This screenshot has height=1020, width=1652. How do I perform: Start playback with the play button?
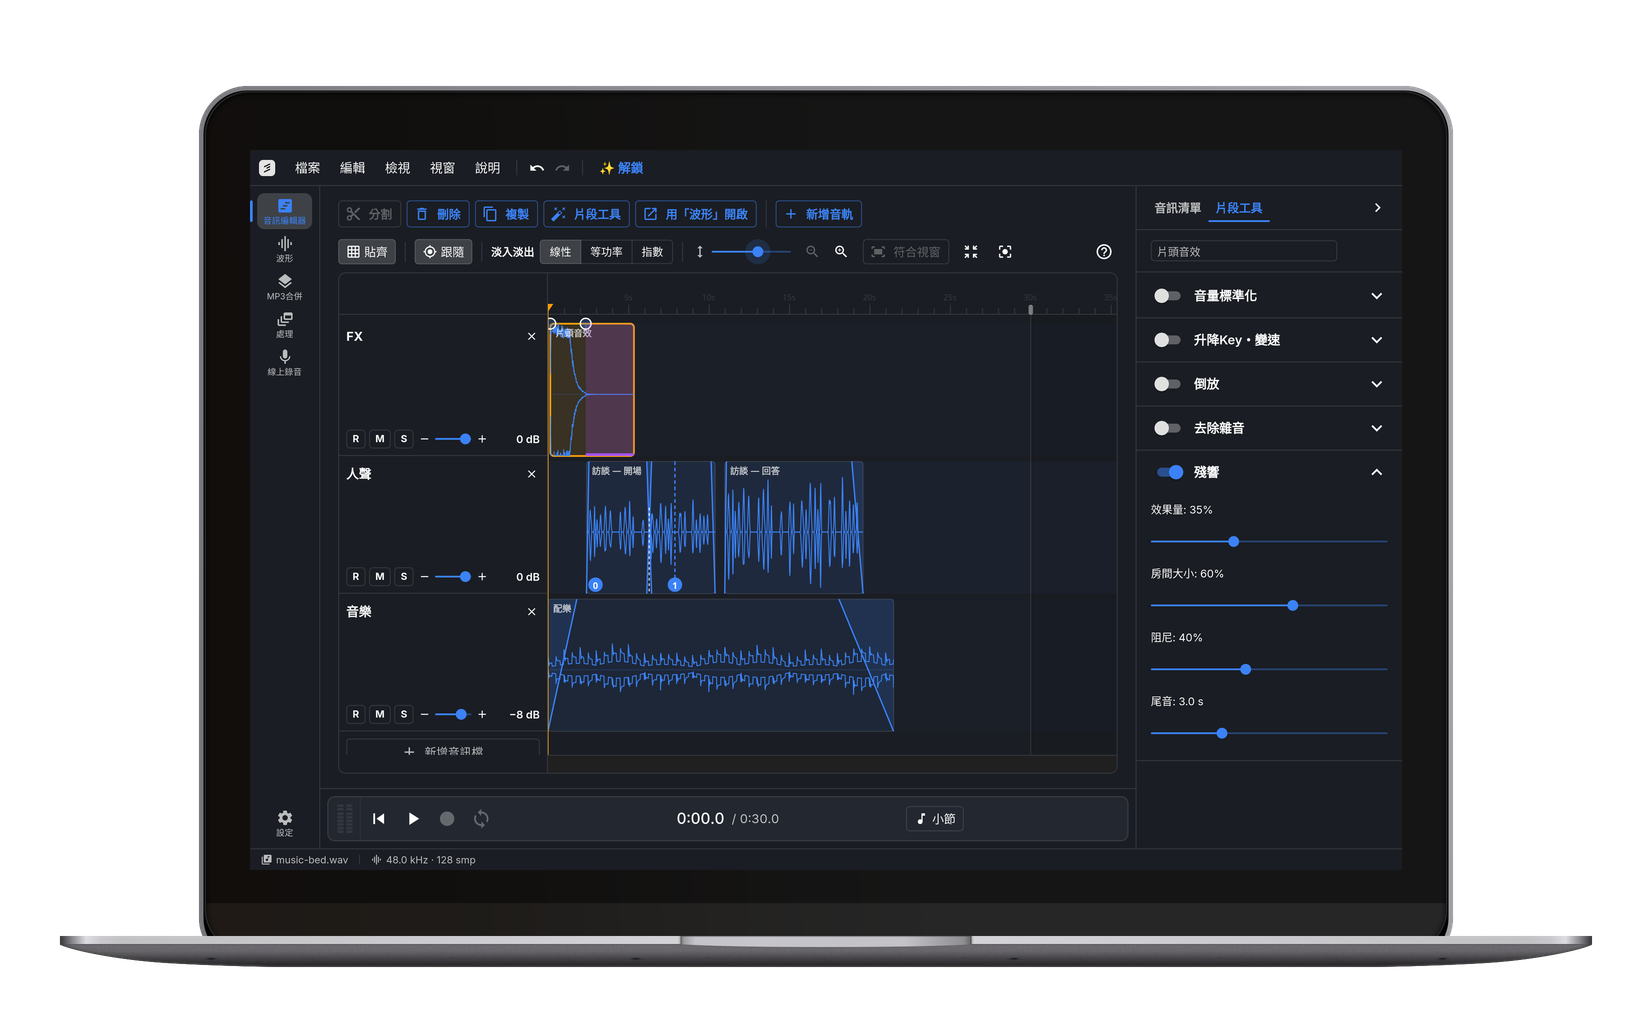[x=413, y=819]
